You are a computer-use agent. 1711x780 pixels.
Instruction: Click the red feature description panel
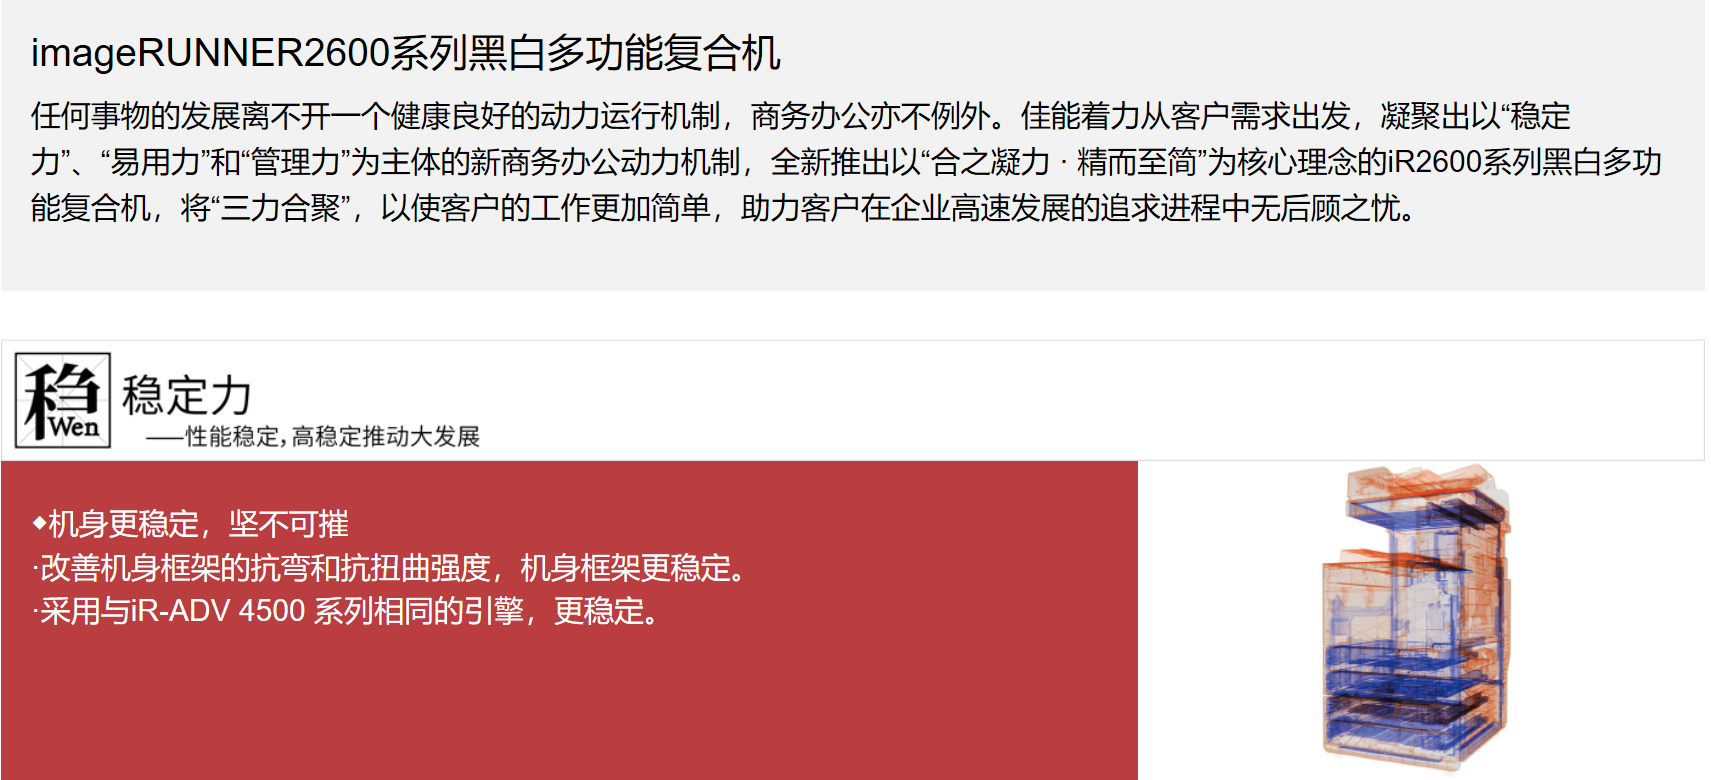(569, 620)
